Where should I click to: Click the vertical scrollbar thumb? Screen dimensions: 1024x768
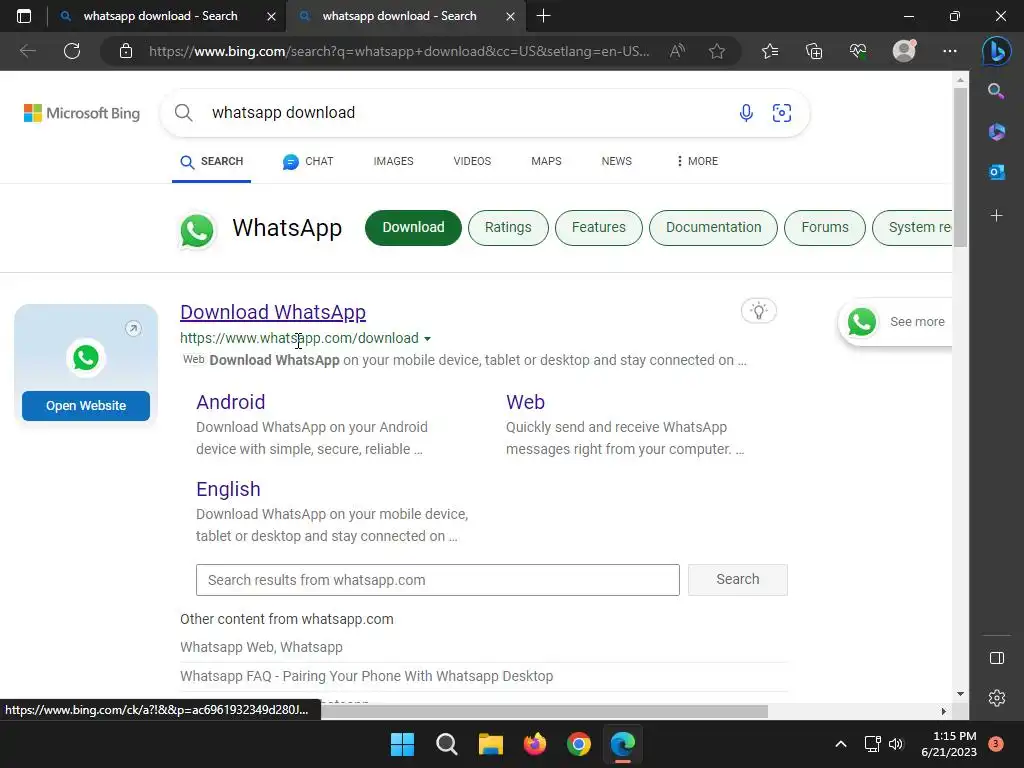[960, 167]
